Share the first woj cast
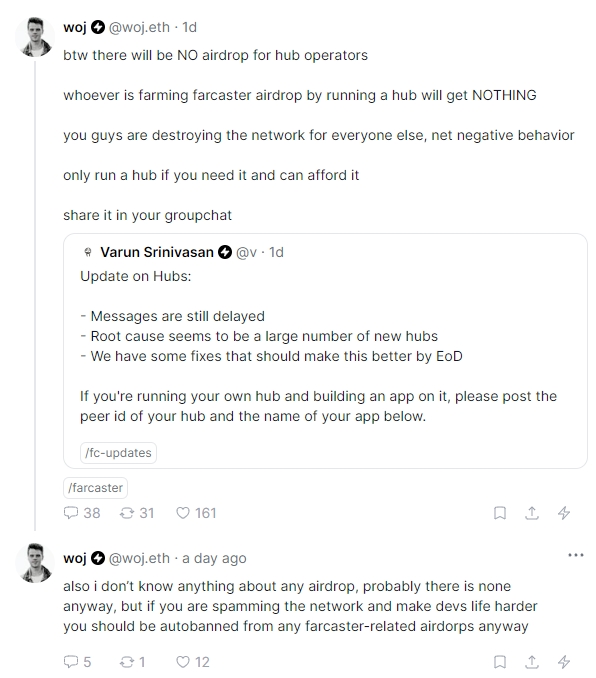The image size is (596, 678). pos(532,513)
